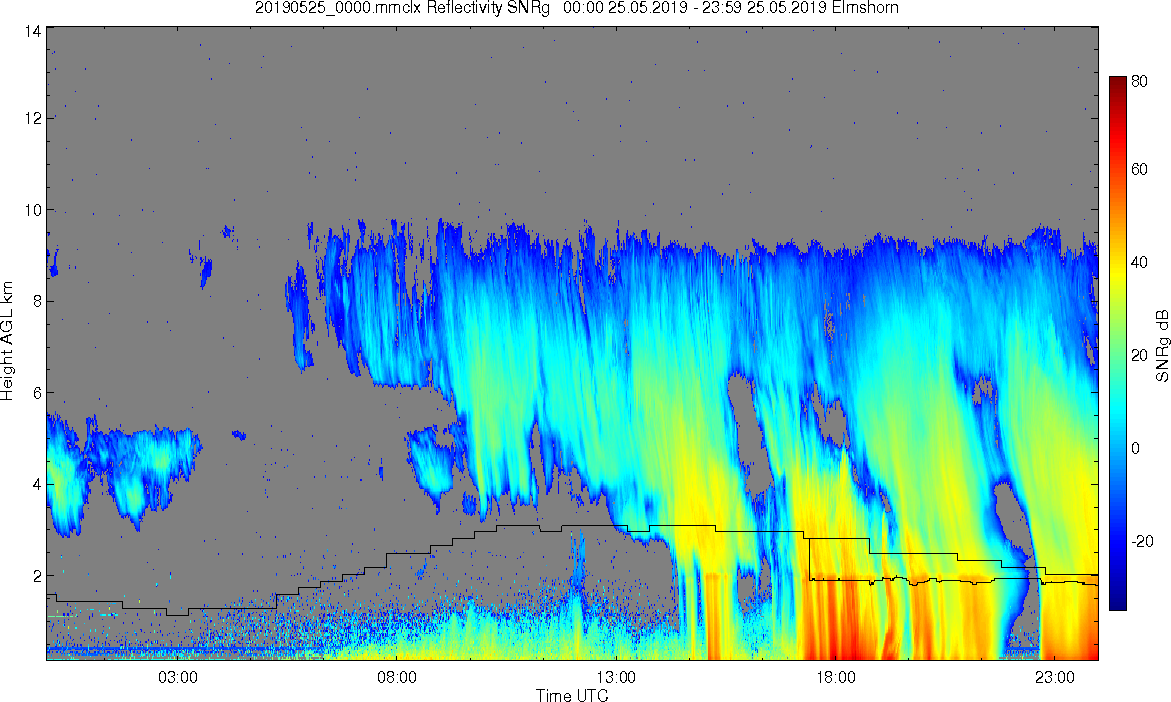Click the height axis label '4'
This screenshot has width=1171, height=702.
click(x=35, y=485)
